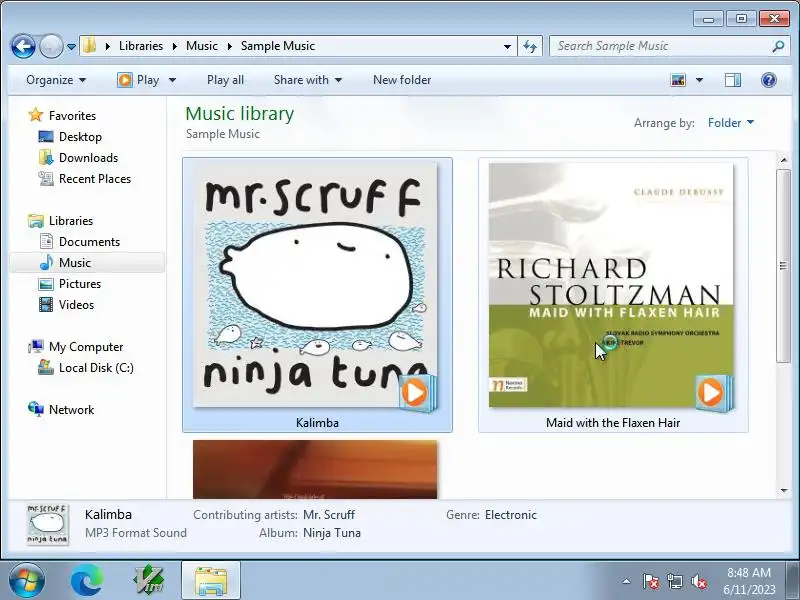Select Libraries in the address breadcrumb
Viewport: 800px width, 600px height.
(x=141, y=46)
